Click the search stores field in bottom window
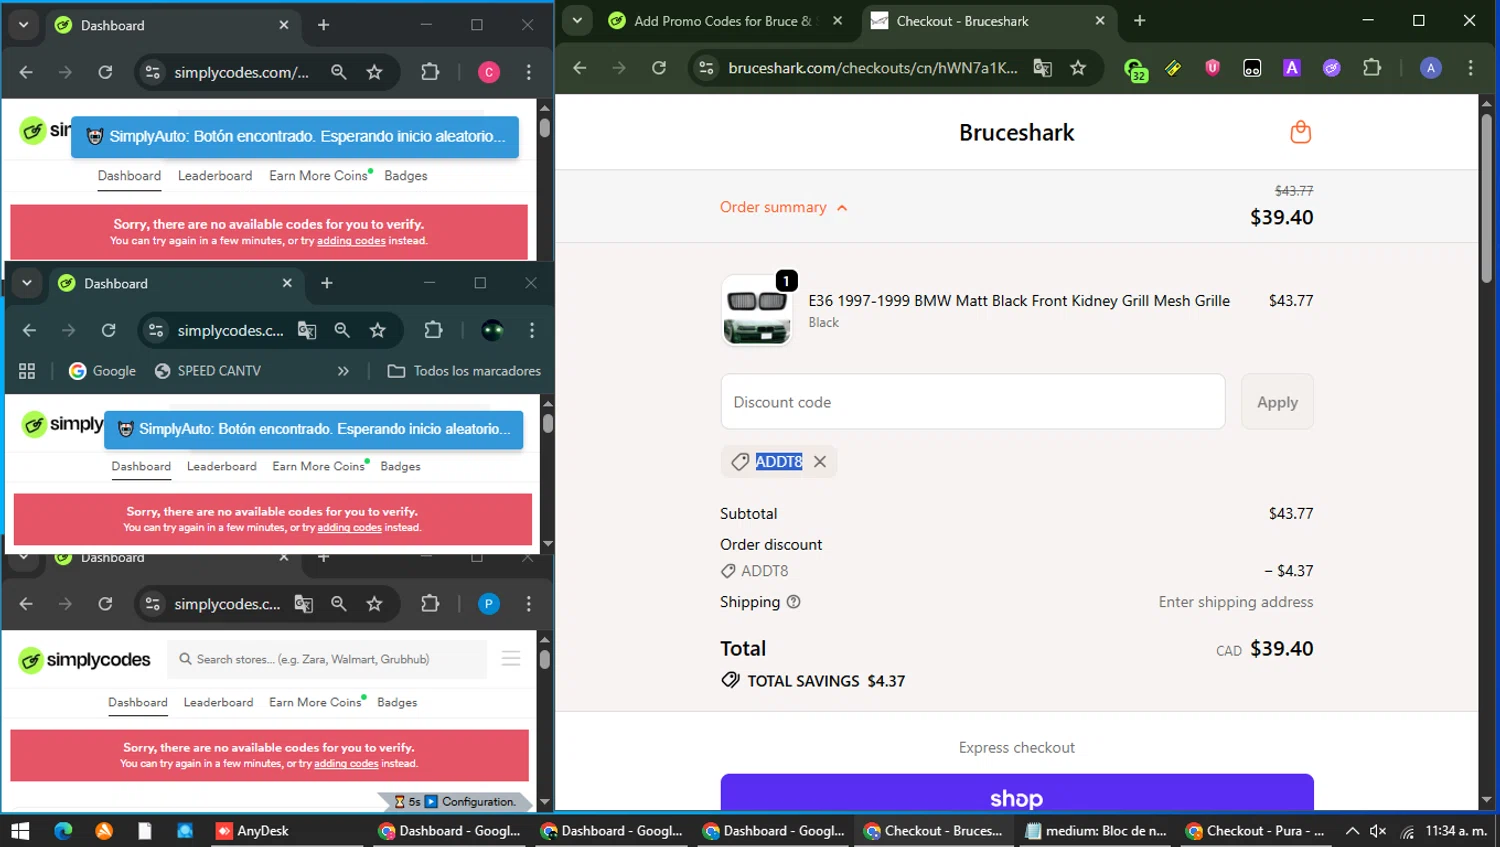This screenshot has width=1500, height=847. (327, 659)
